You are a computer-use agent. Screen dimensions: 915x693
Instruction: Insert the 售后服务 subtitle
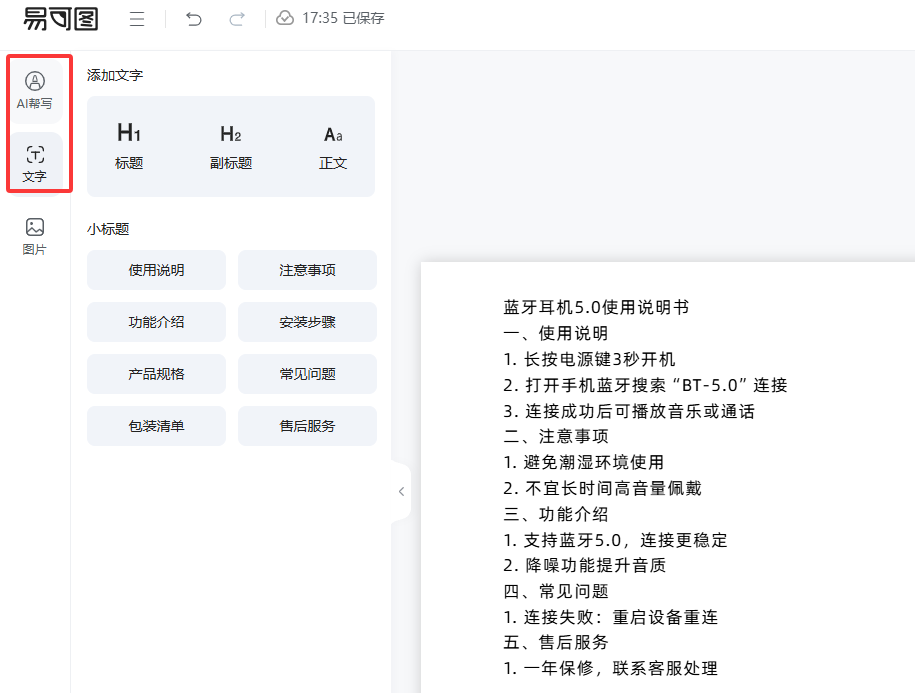[307, 426]
